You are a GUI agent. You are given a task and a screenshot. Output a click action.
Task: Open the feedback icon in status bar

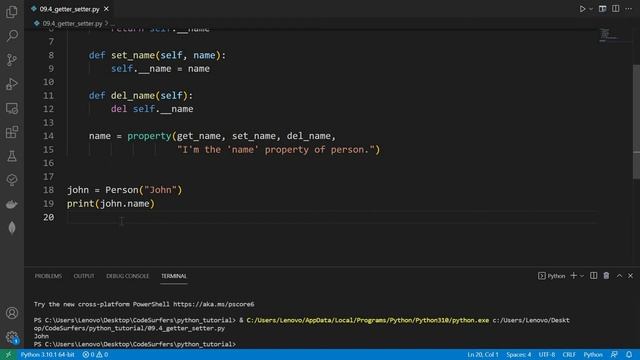(614, 354)
